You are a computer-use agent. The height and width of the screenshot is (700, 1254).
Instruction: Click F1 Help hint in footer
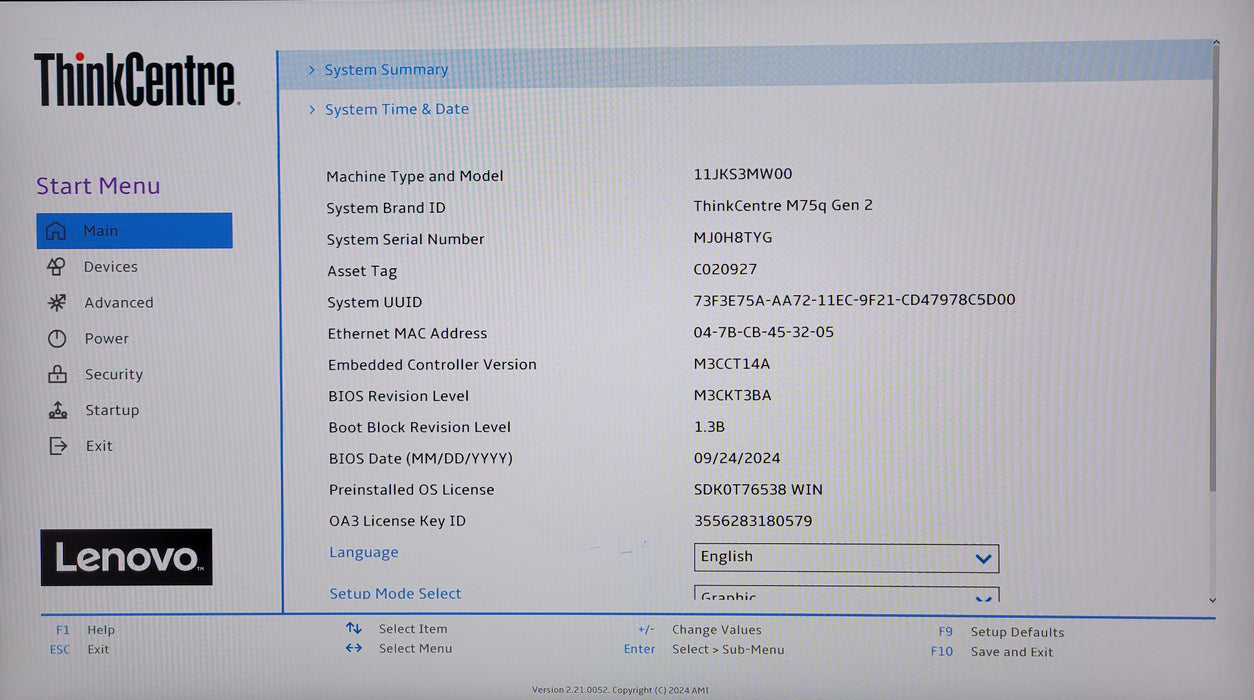85,630
